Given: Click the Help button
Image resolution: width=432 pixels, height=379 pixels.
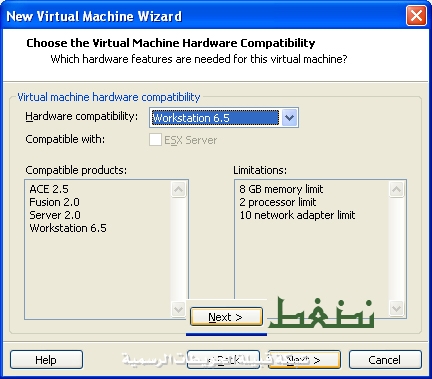Looking at the screenshot, I should point(46,360).
